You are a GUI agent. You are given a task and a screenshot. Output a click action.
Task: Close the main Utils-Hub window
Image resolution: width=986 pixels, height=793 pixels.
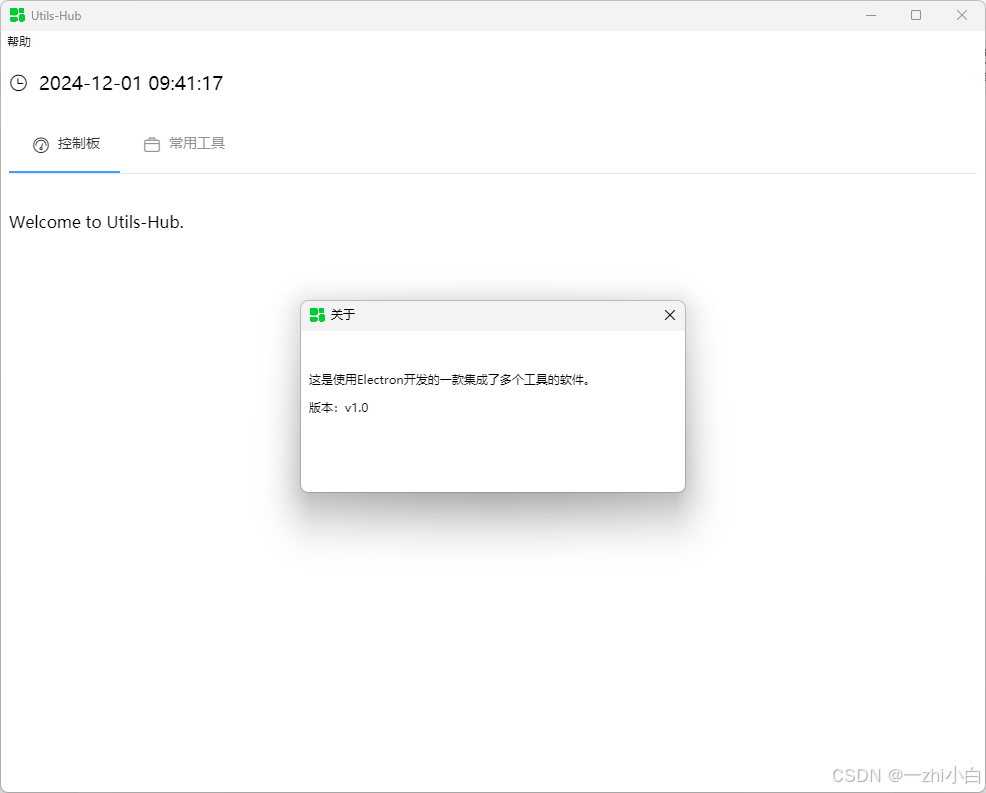click(x=961, y=15)
